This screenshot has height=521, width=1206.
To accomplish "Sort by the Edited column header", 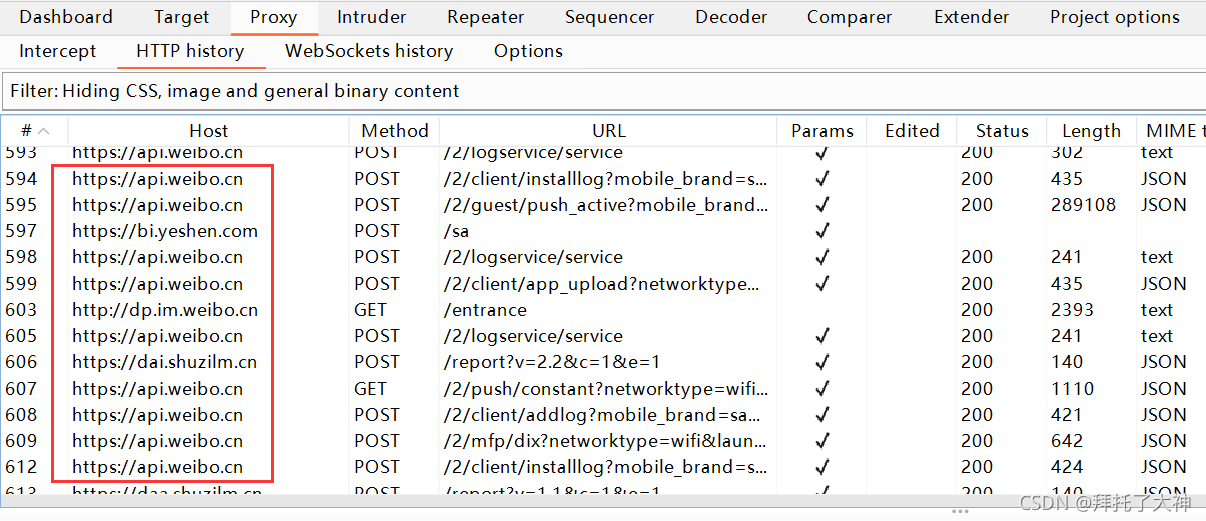I will pos(912,131).
